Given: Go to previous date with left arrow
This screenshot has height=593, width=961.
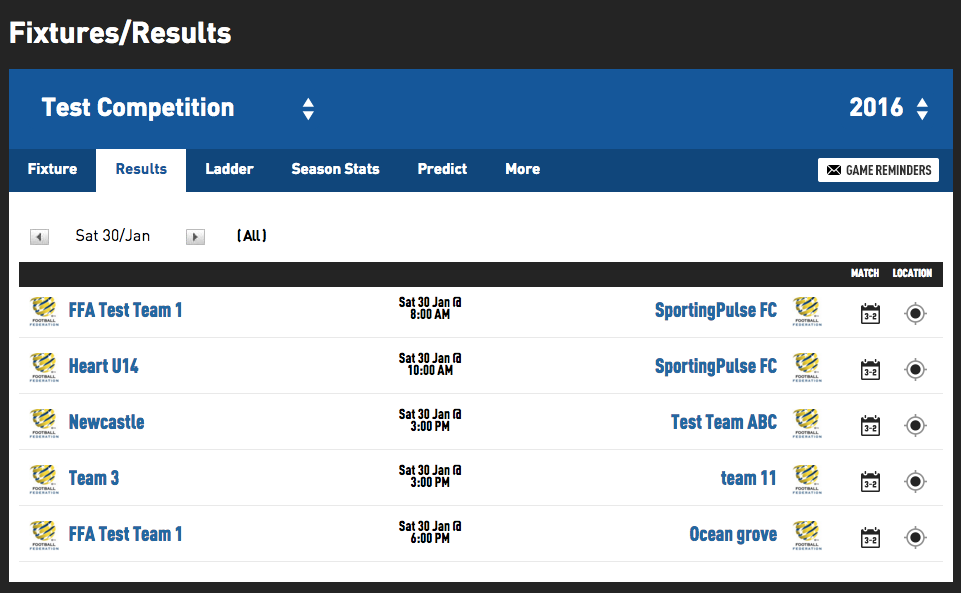Looking at the screenshot, I should pos(39,237).
